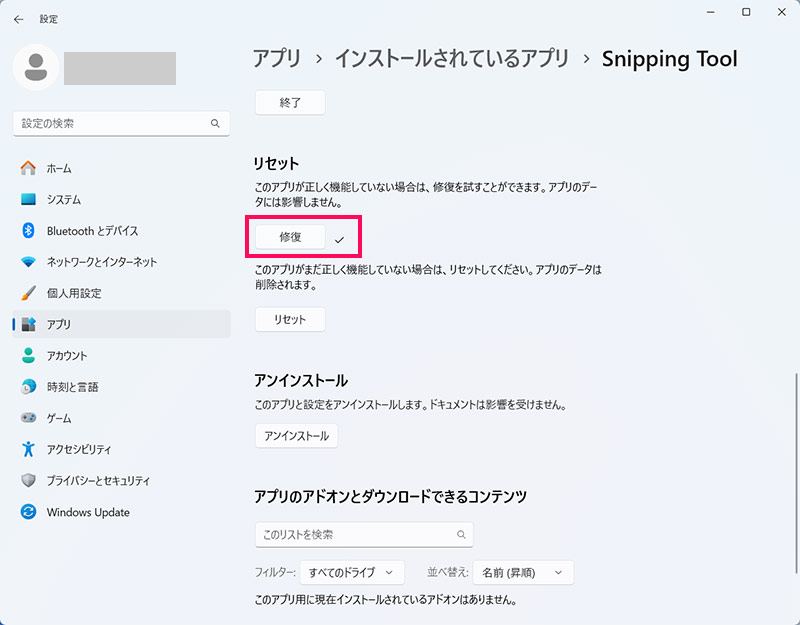Viewport: 800px width, 625px height.
Task: Click the このアプリ用に現在インストールされているアドオンはありません text
Action: [x=386, y=599]
